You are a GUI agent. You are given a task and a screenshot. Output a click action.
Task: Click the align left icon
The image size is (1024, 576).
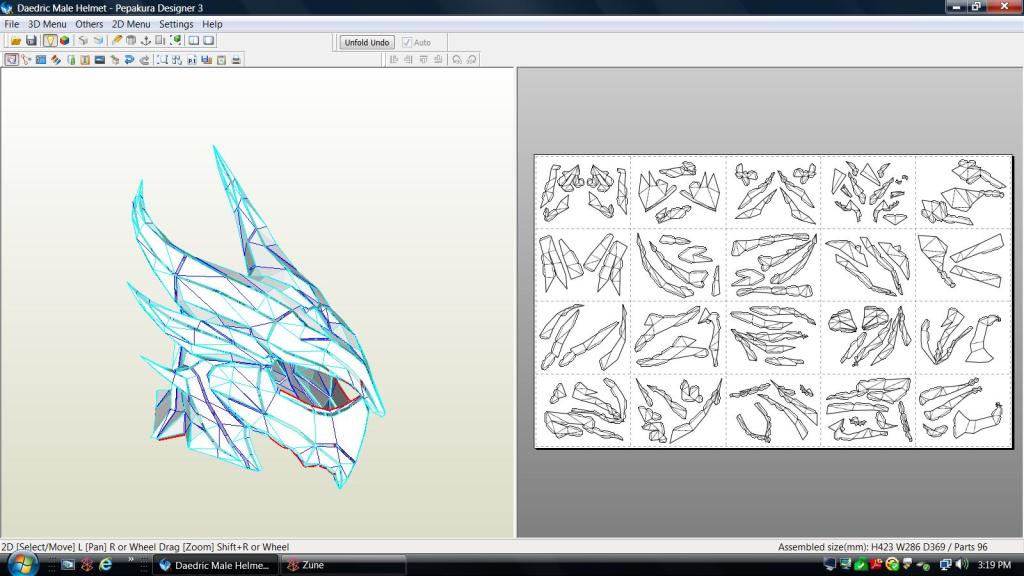point(394,59)
